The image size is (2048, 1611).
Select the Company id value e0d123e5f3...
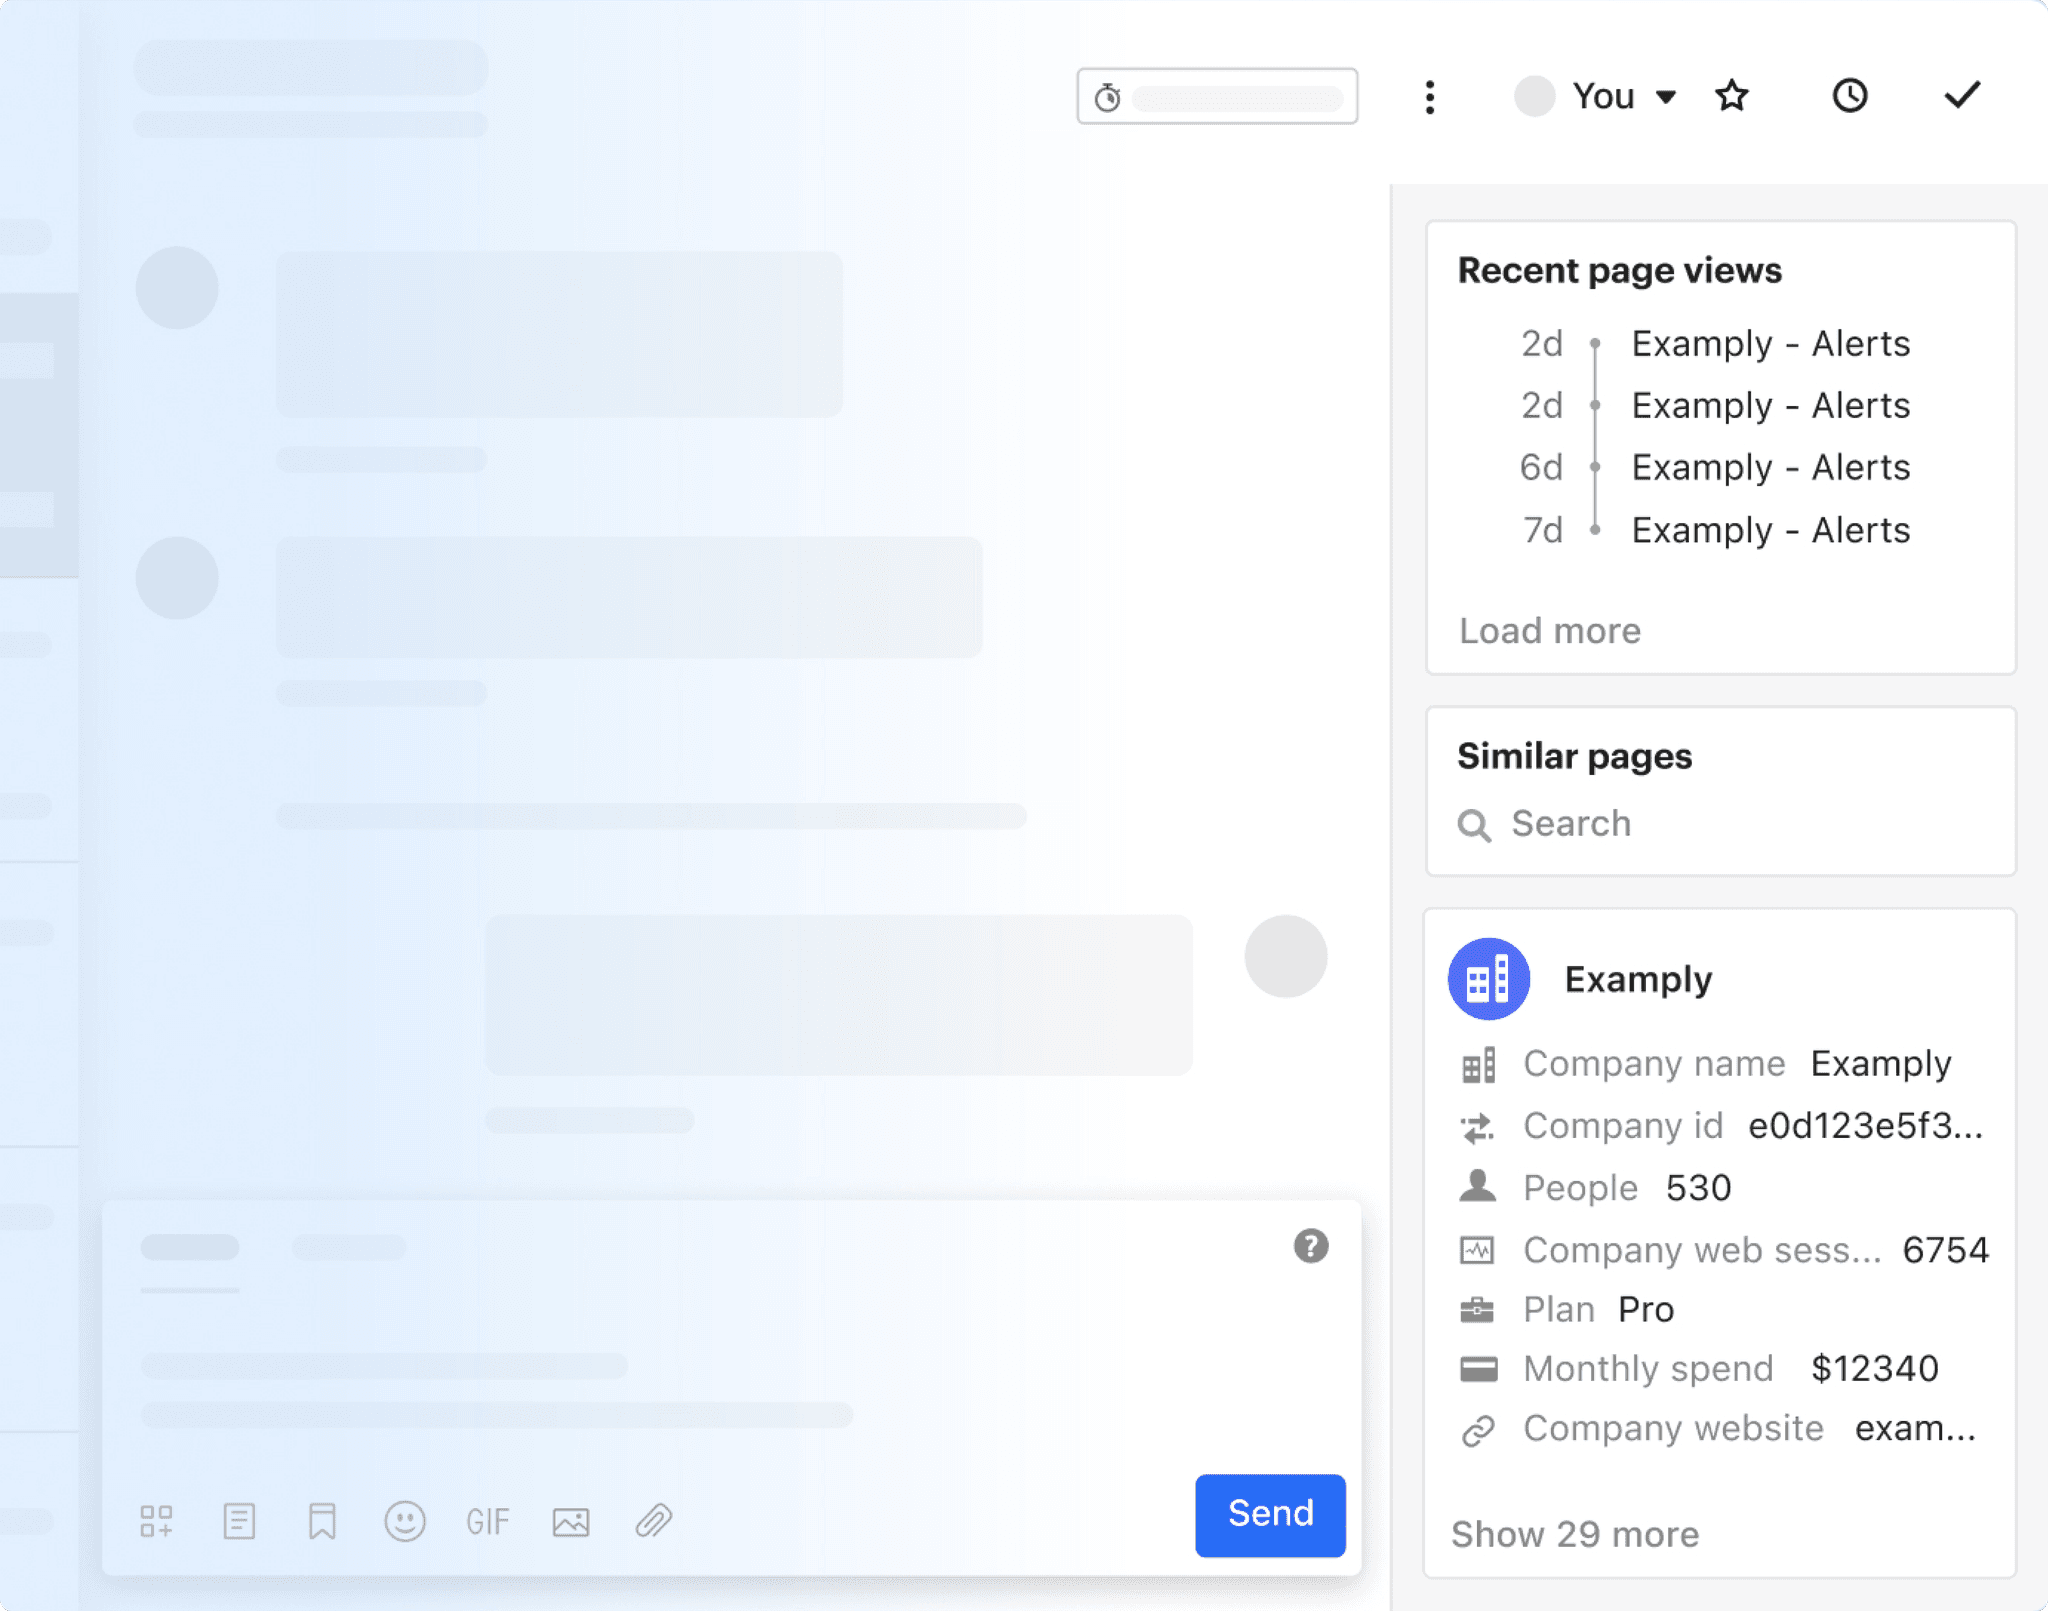point(1866,1126)
